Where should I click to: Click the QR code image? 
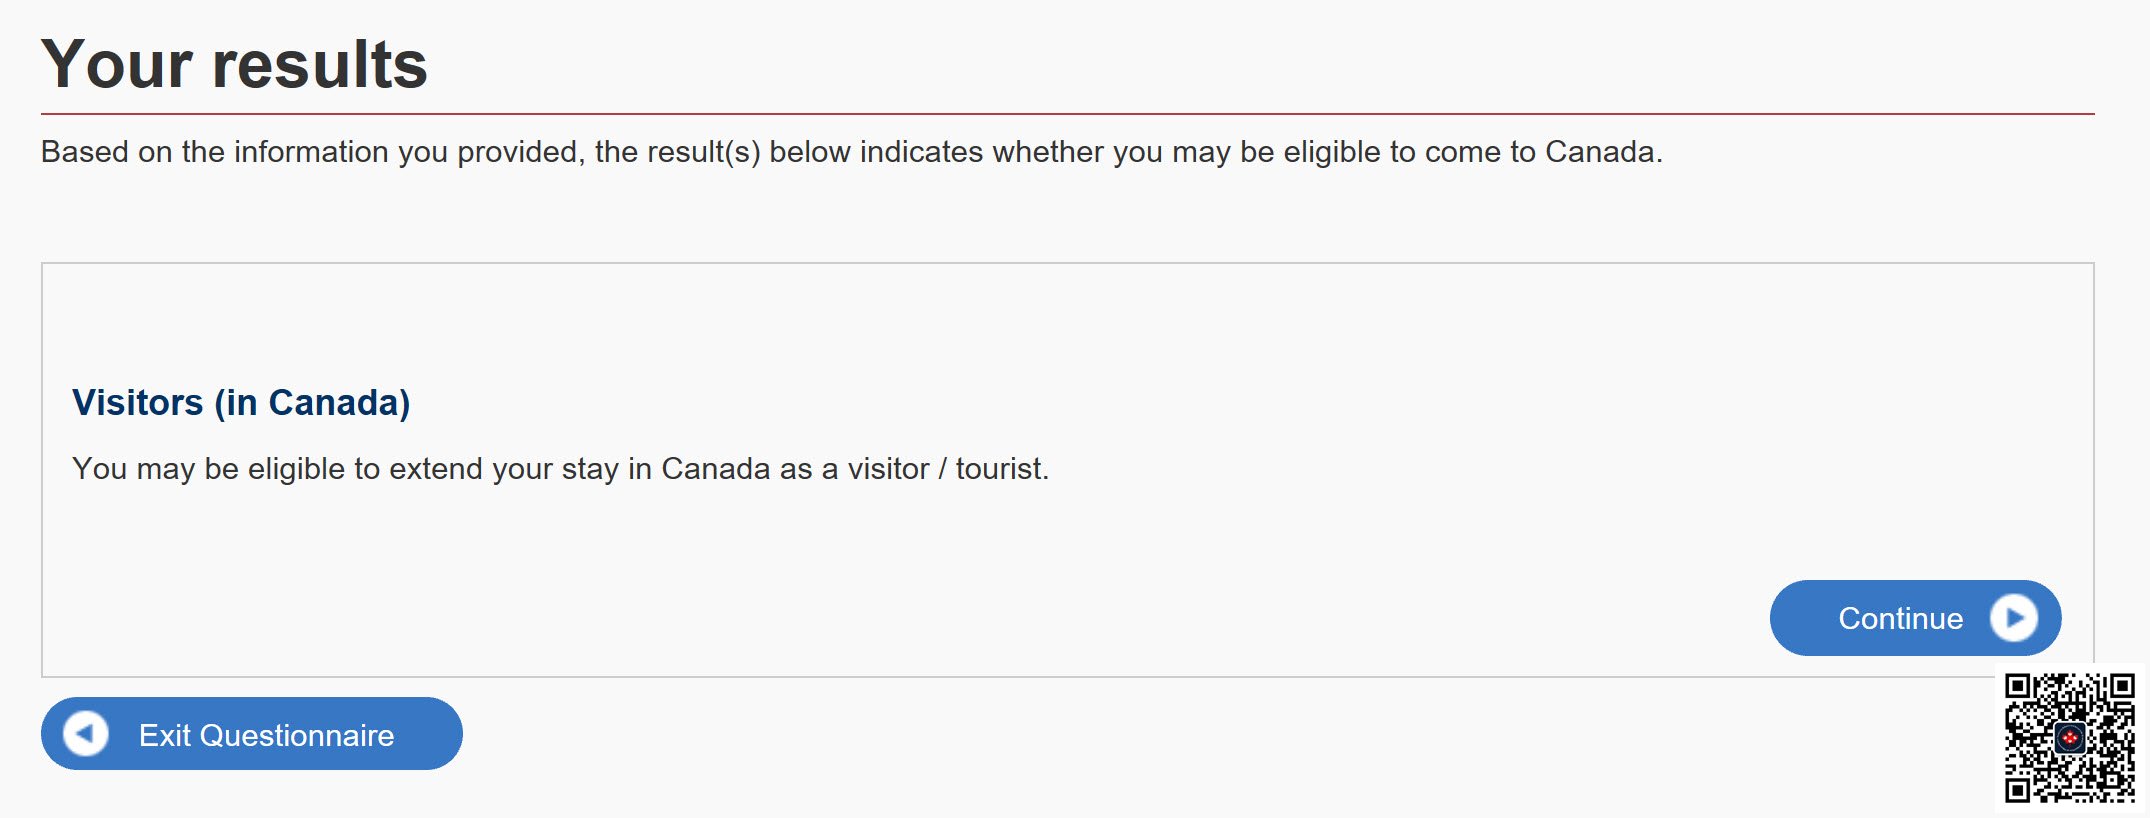(2070, 737)
